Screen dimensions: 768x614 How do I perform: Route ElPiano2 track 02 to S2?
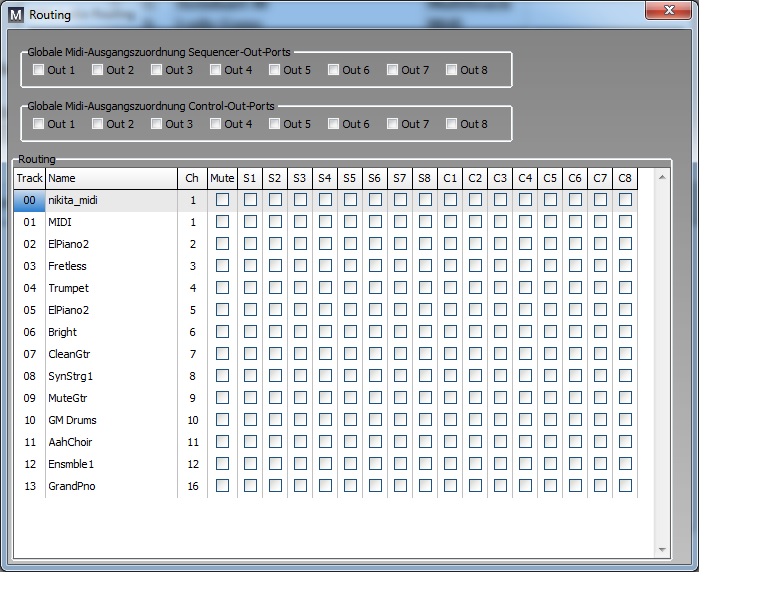pos(275,244)
